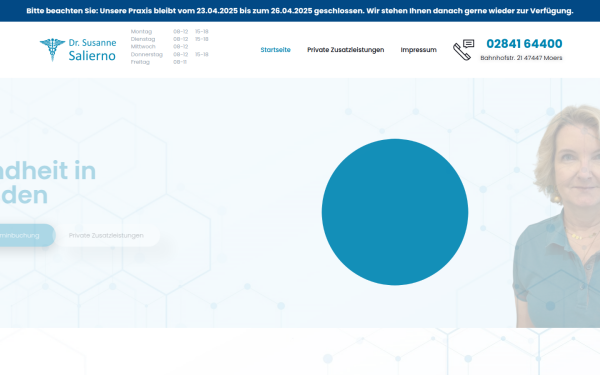Click the closure notice banner text
This screenshot has width=600, height=375.
tap(300, 11)
